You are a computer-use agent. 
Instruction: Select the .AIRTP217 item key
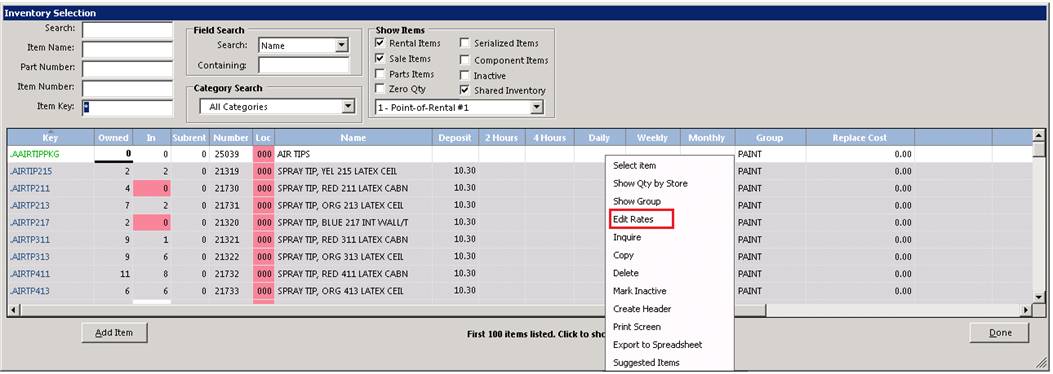(x=29, y=222)
